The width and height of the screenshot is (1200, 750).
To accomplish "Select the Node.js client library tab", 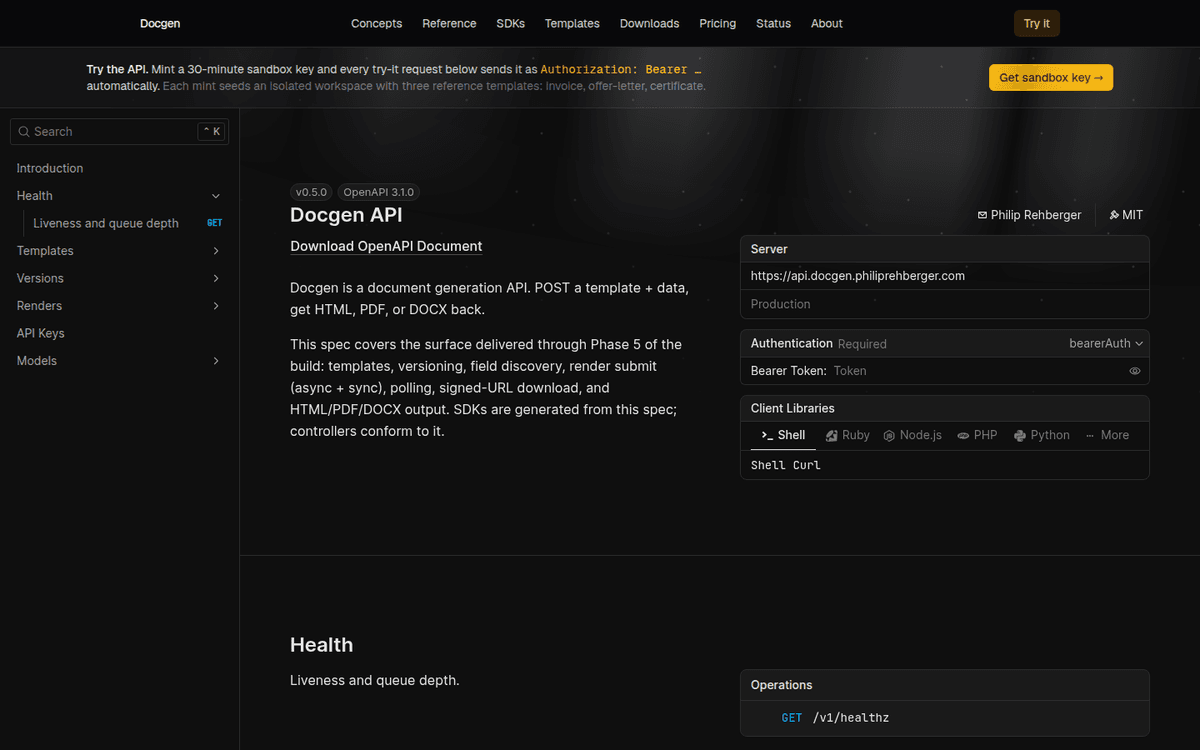I will pos(912,435).
